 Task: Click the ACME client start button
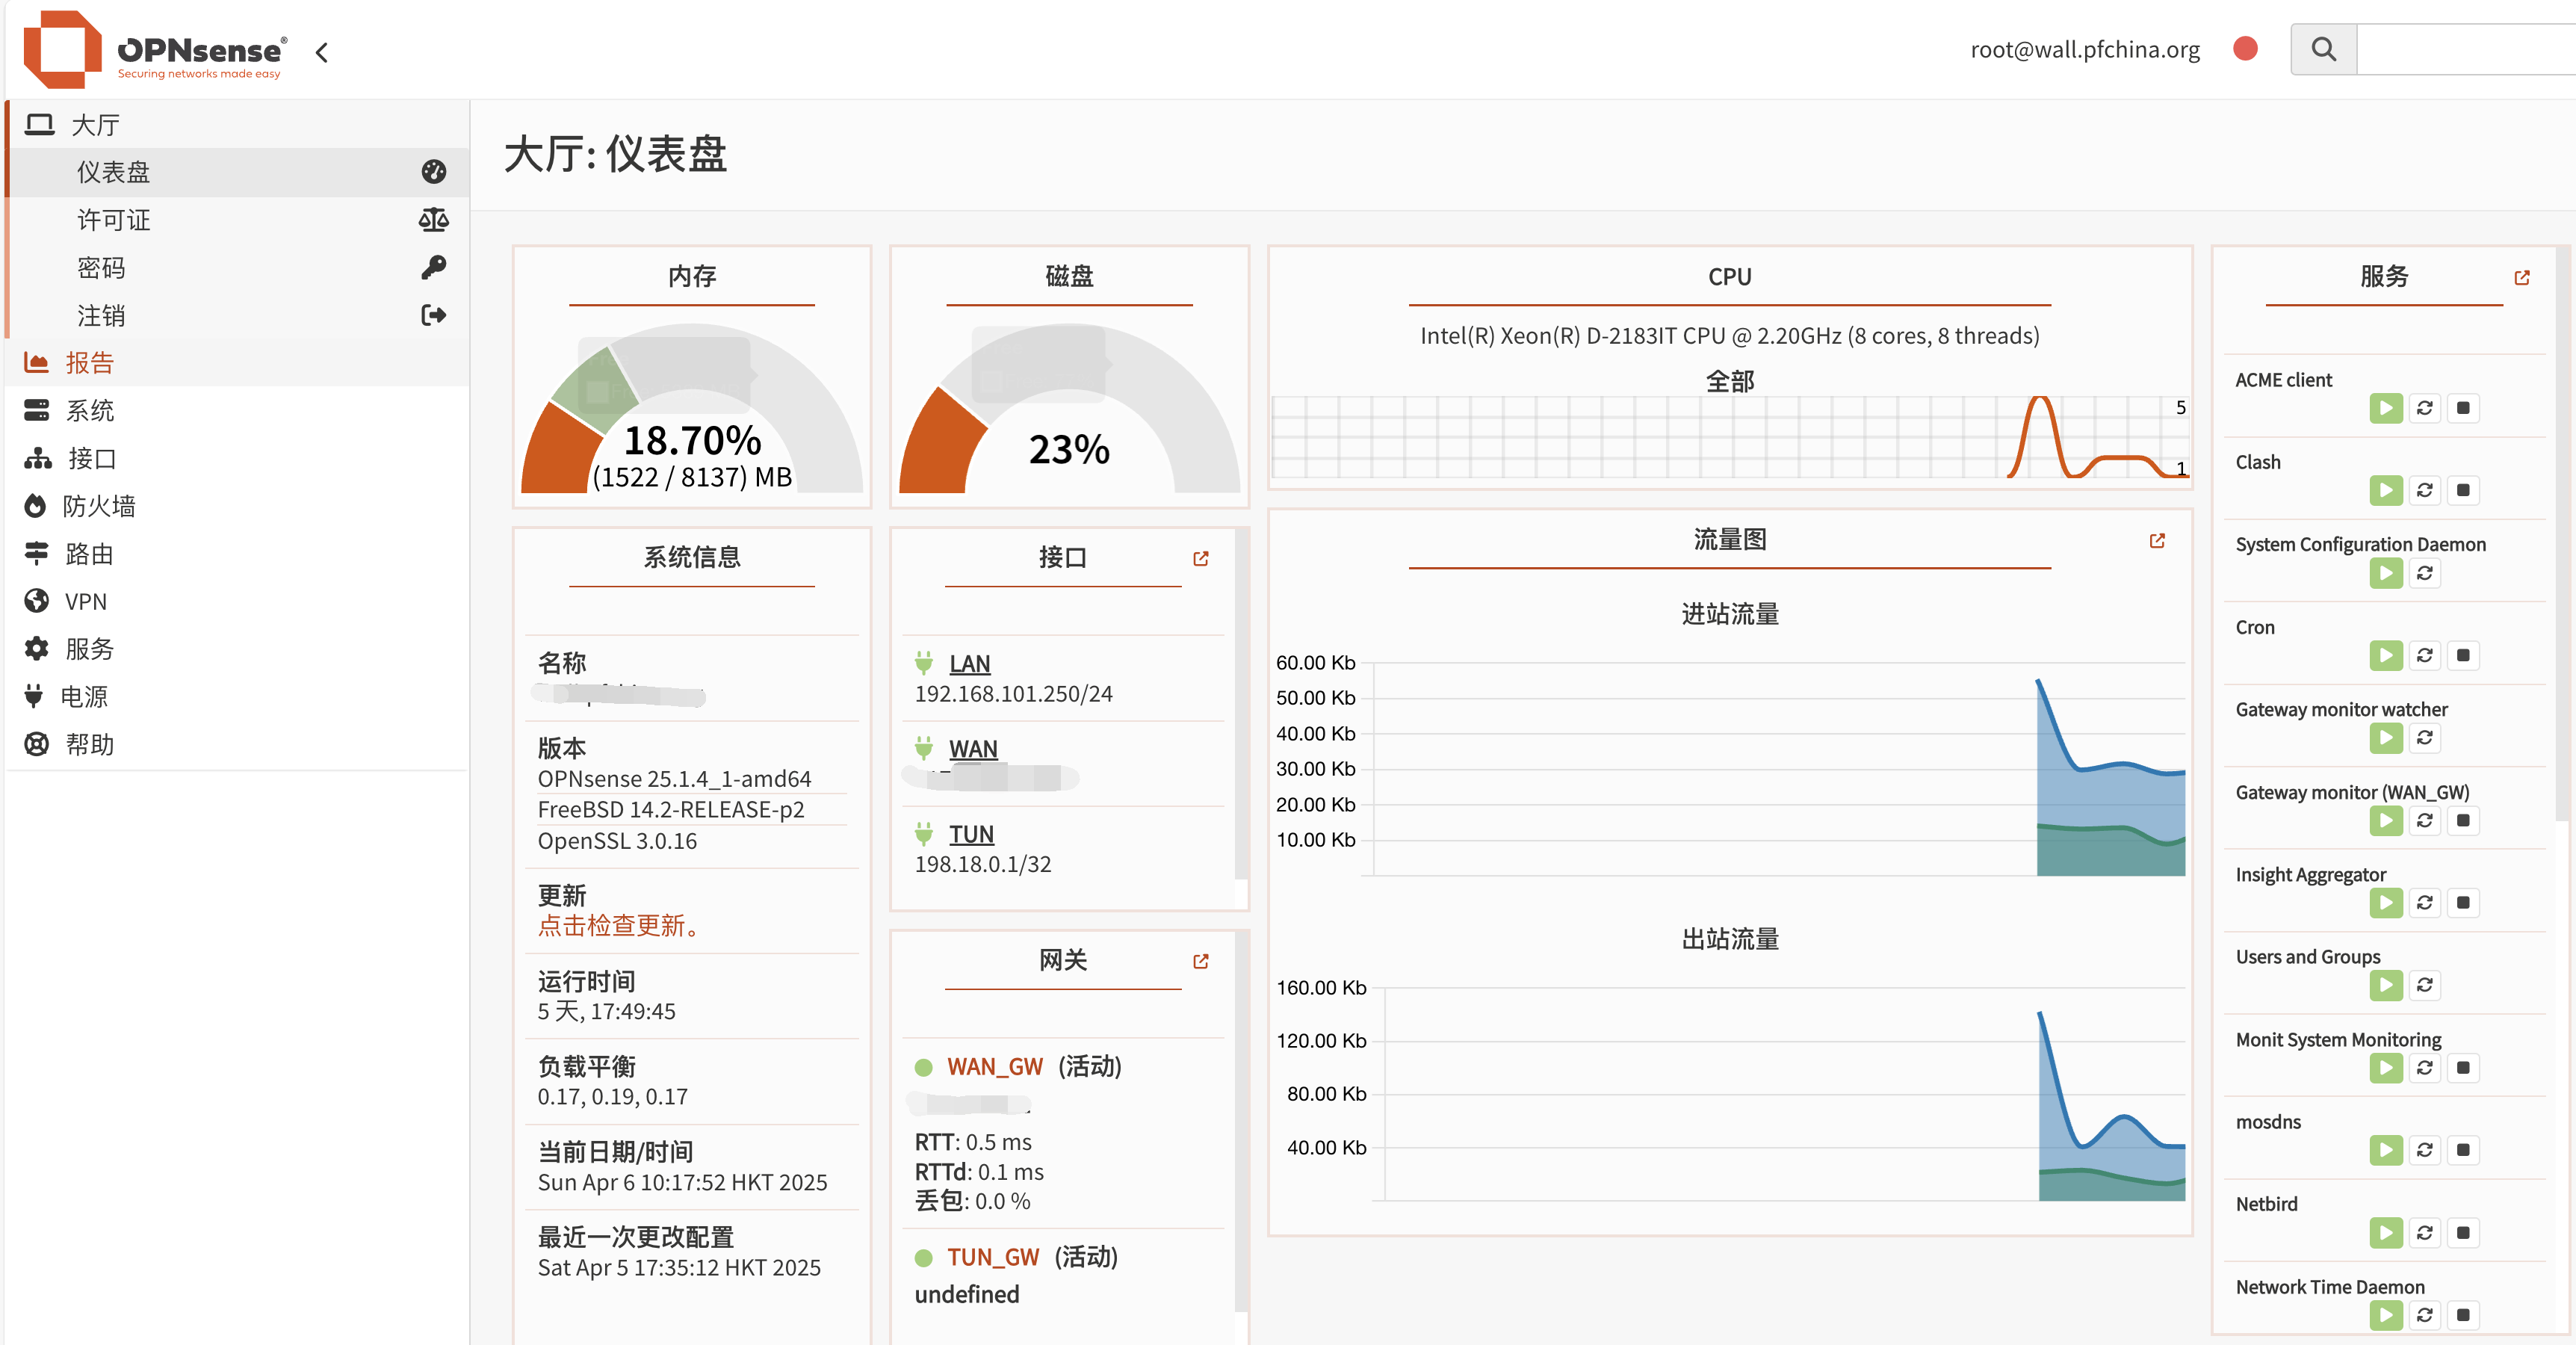pyautogui.click(x=2385, y=408)
